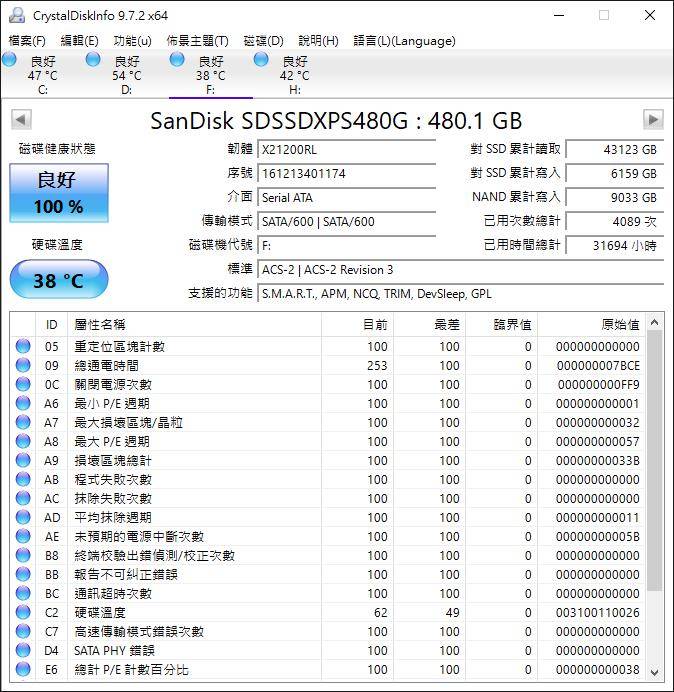Image resolution: width=674 pixels, height=692 pixels.
Task: Click the 屬性名稱 column header
Action: click(100, 325)
